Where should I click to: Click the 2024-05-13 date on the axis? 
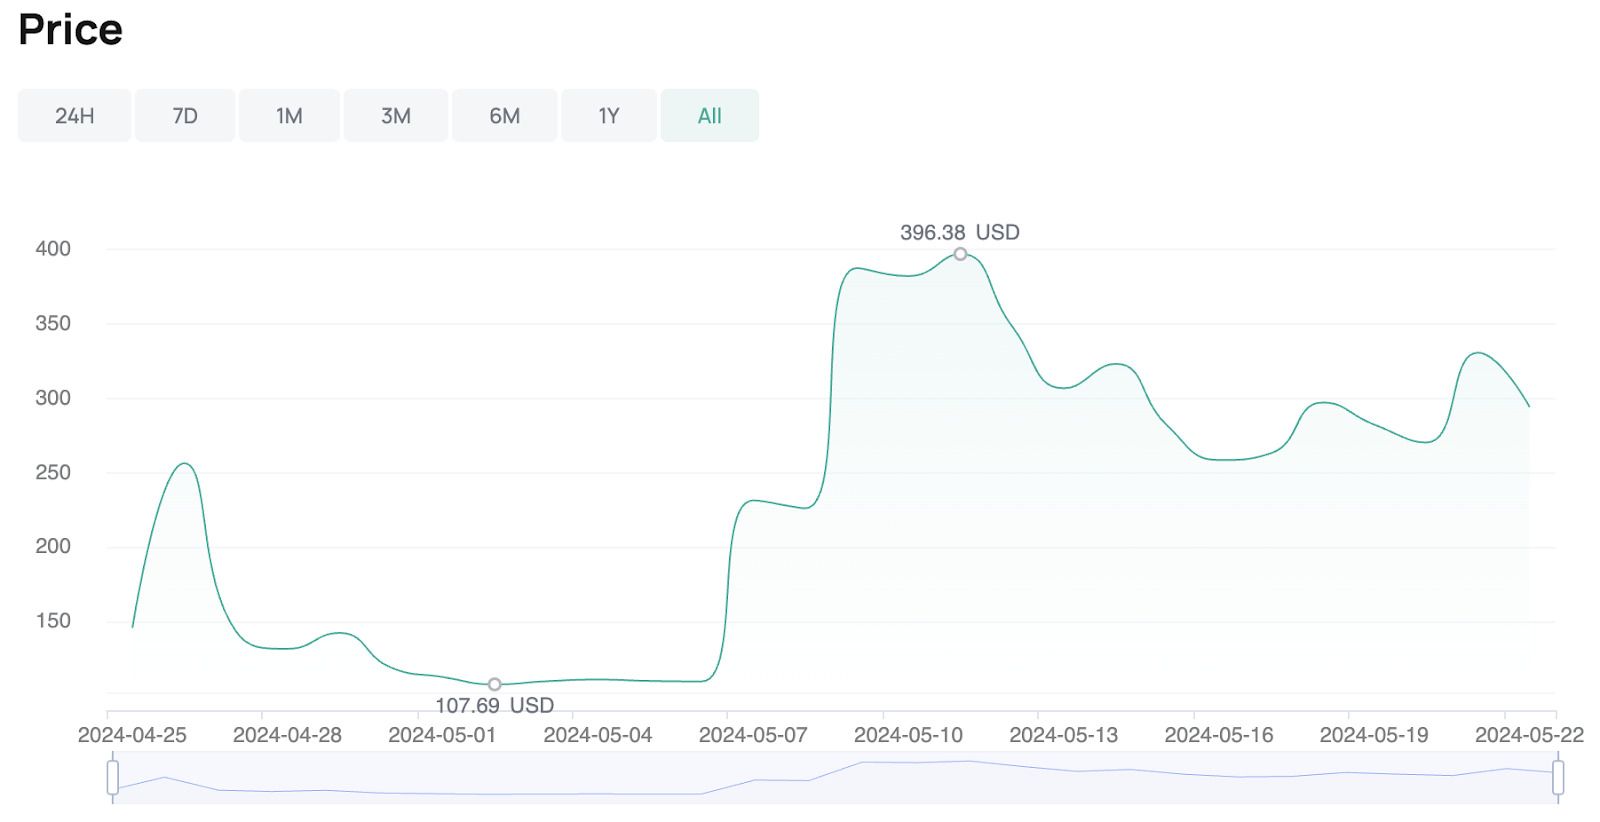tap(1063, 735)
